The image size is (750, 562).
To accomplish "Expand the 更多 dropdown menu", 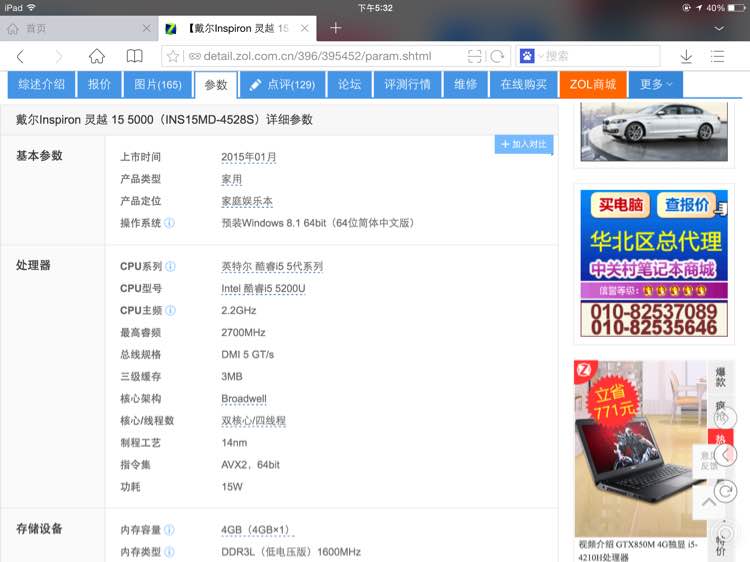I will (x=655, y=85).
